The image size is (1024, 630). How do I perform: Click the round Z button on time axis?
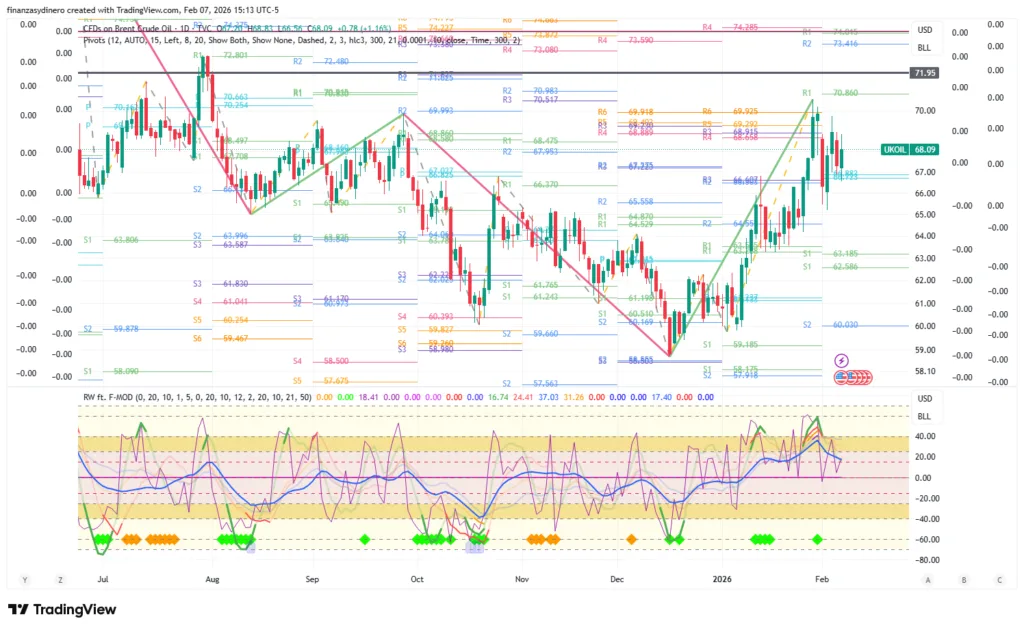[x=61, y=580]
